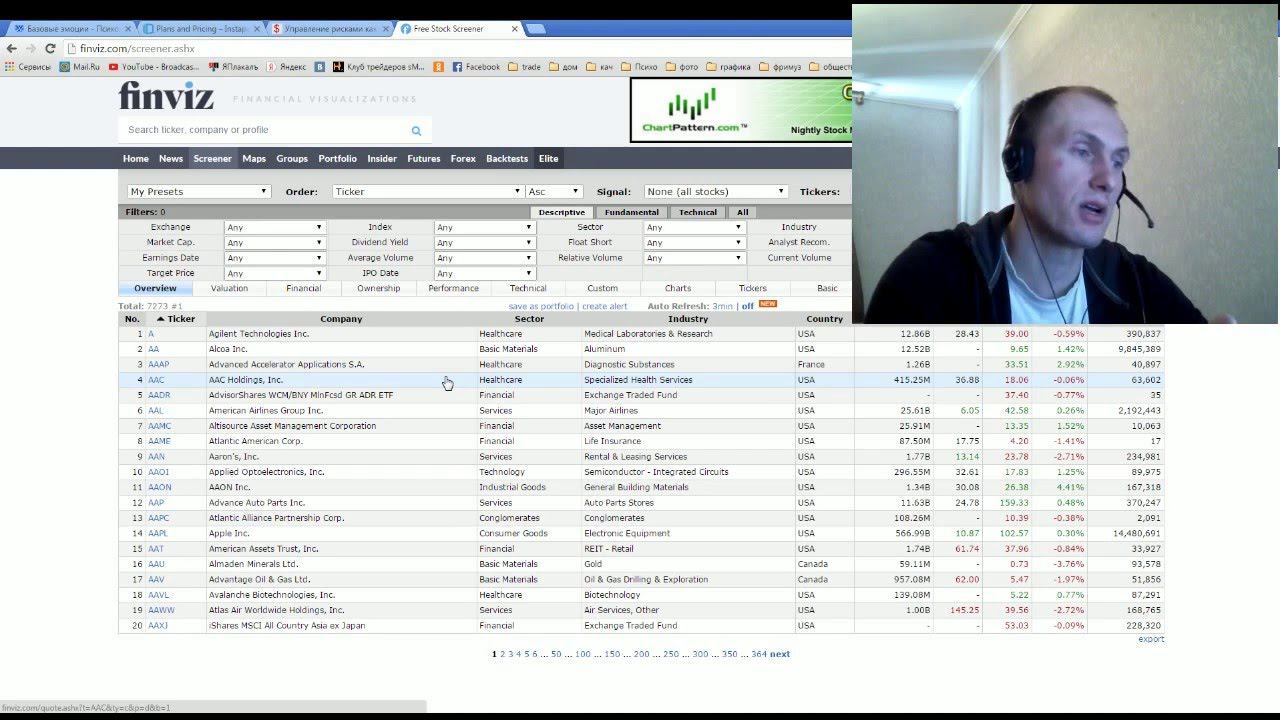
Task: Click the browser forward arrow
Action: click(x=31, y=48)
